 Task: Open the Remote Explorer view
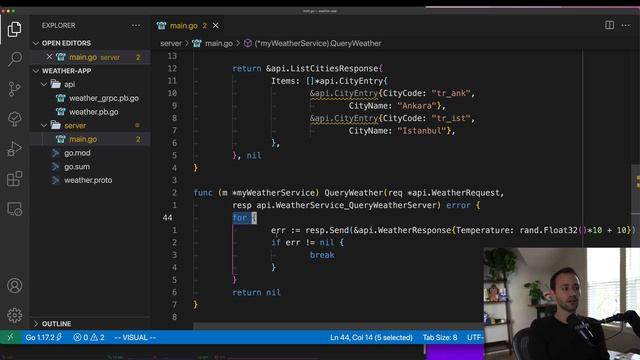tap(14, 209)
